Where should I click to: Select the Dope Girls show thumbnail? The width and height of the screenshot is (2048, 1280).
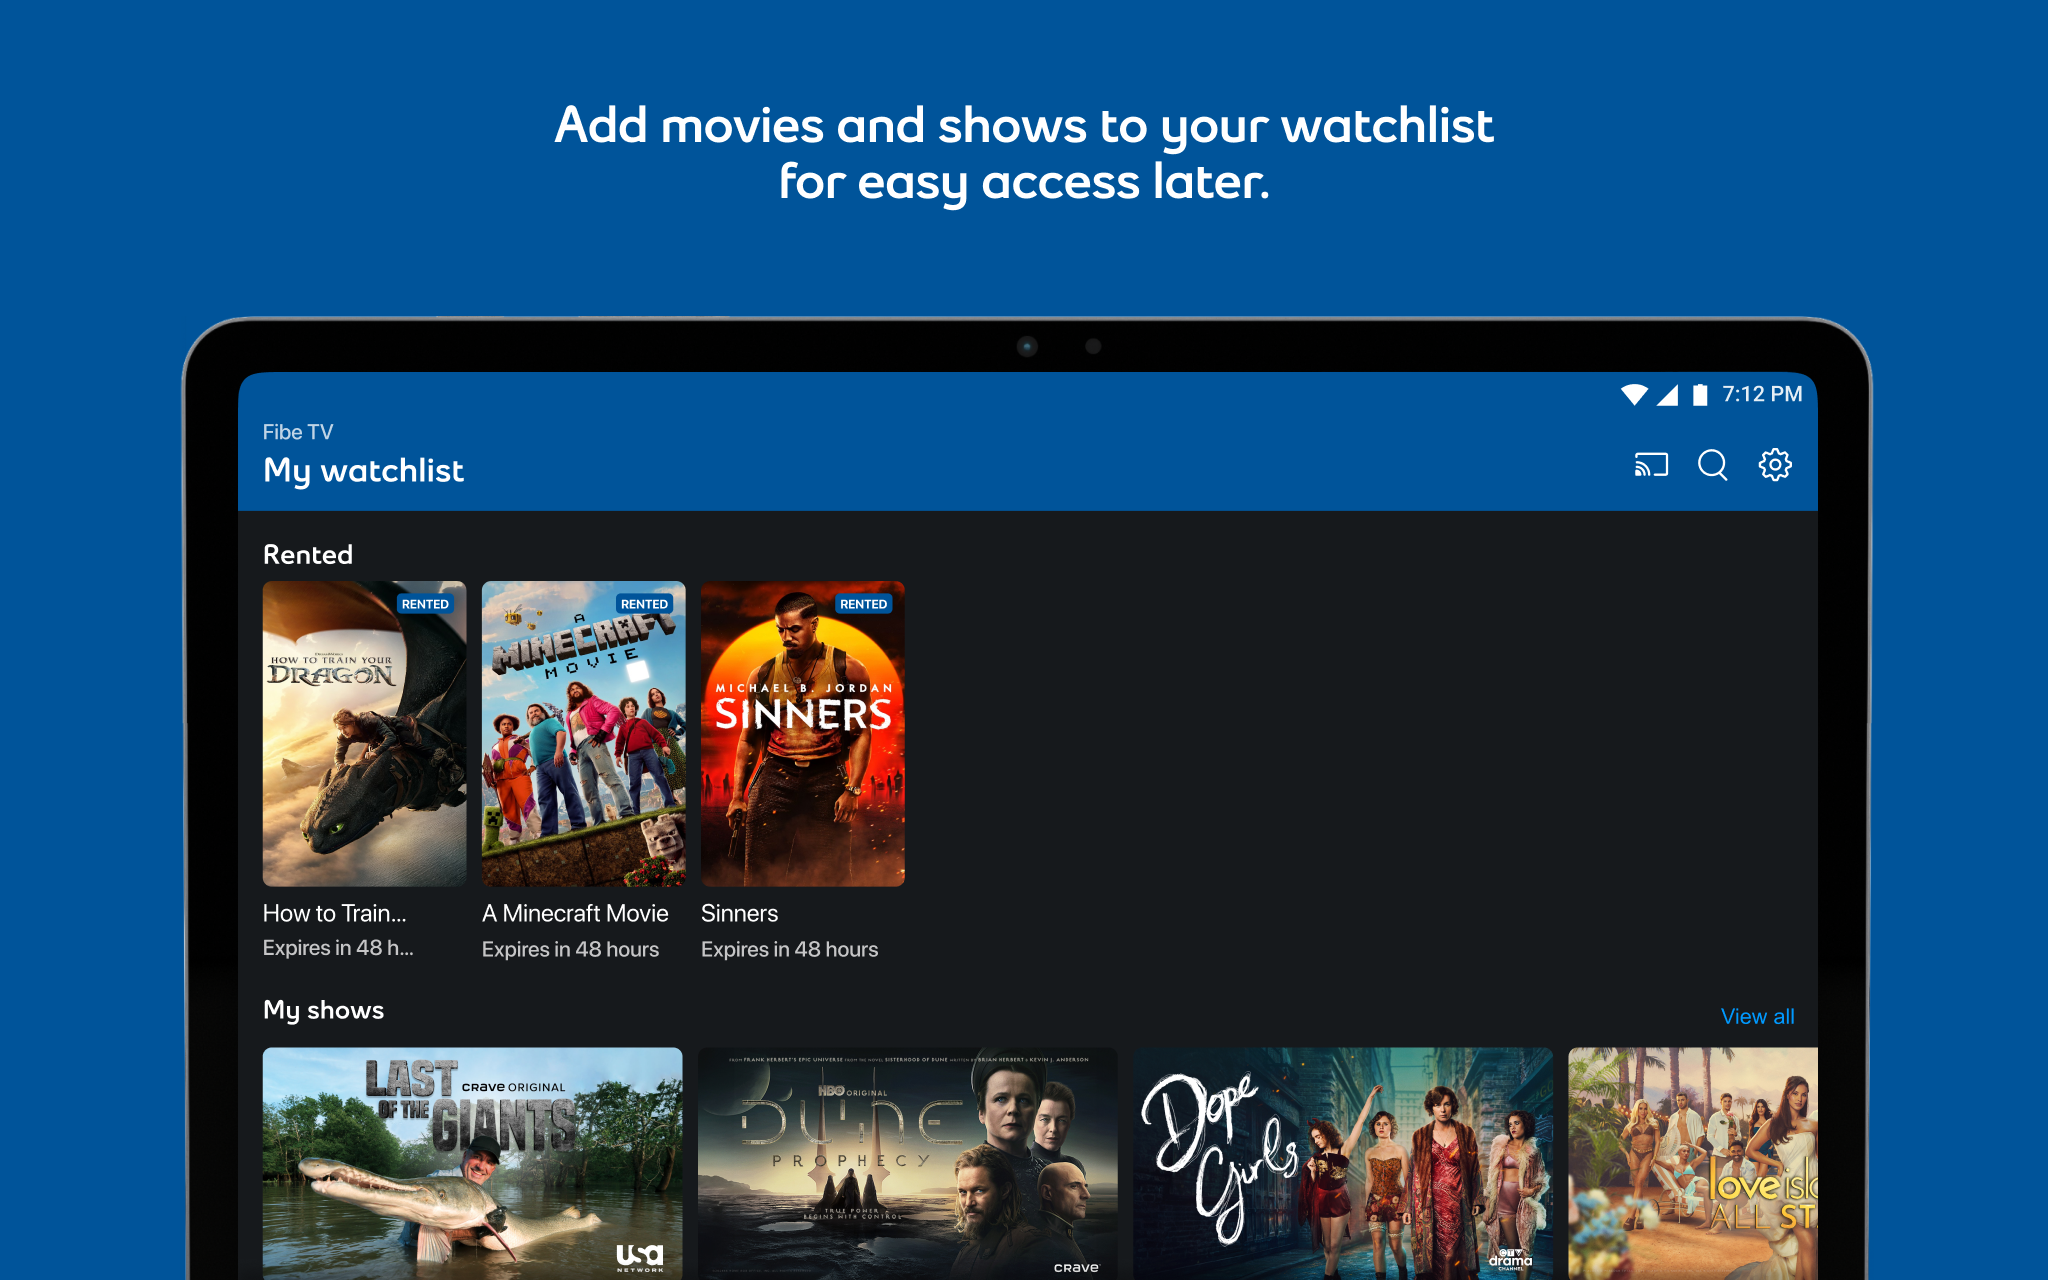click(1342, 1163)
